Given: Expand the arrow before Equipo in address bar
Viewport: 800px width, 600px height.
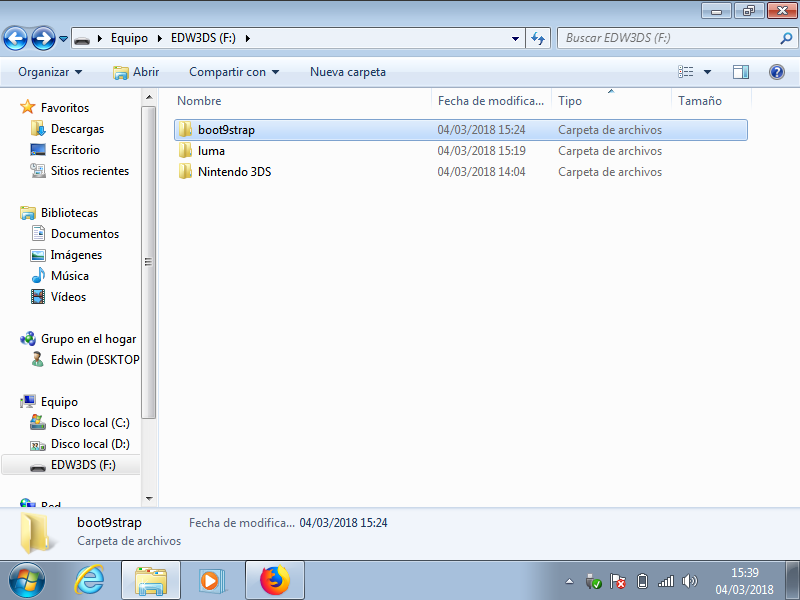Looking at the screenshot, I should [100, 38].
